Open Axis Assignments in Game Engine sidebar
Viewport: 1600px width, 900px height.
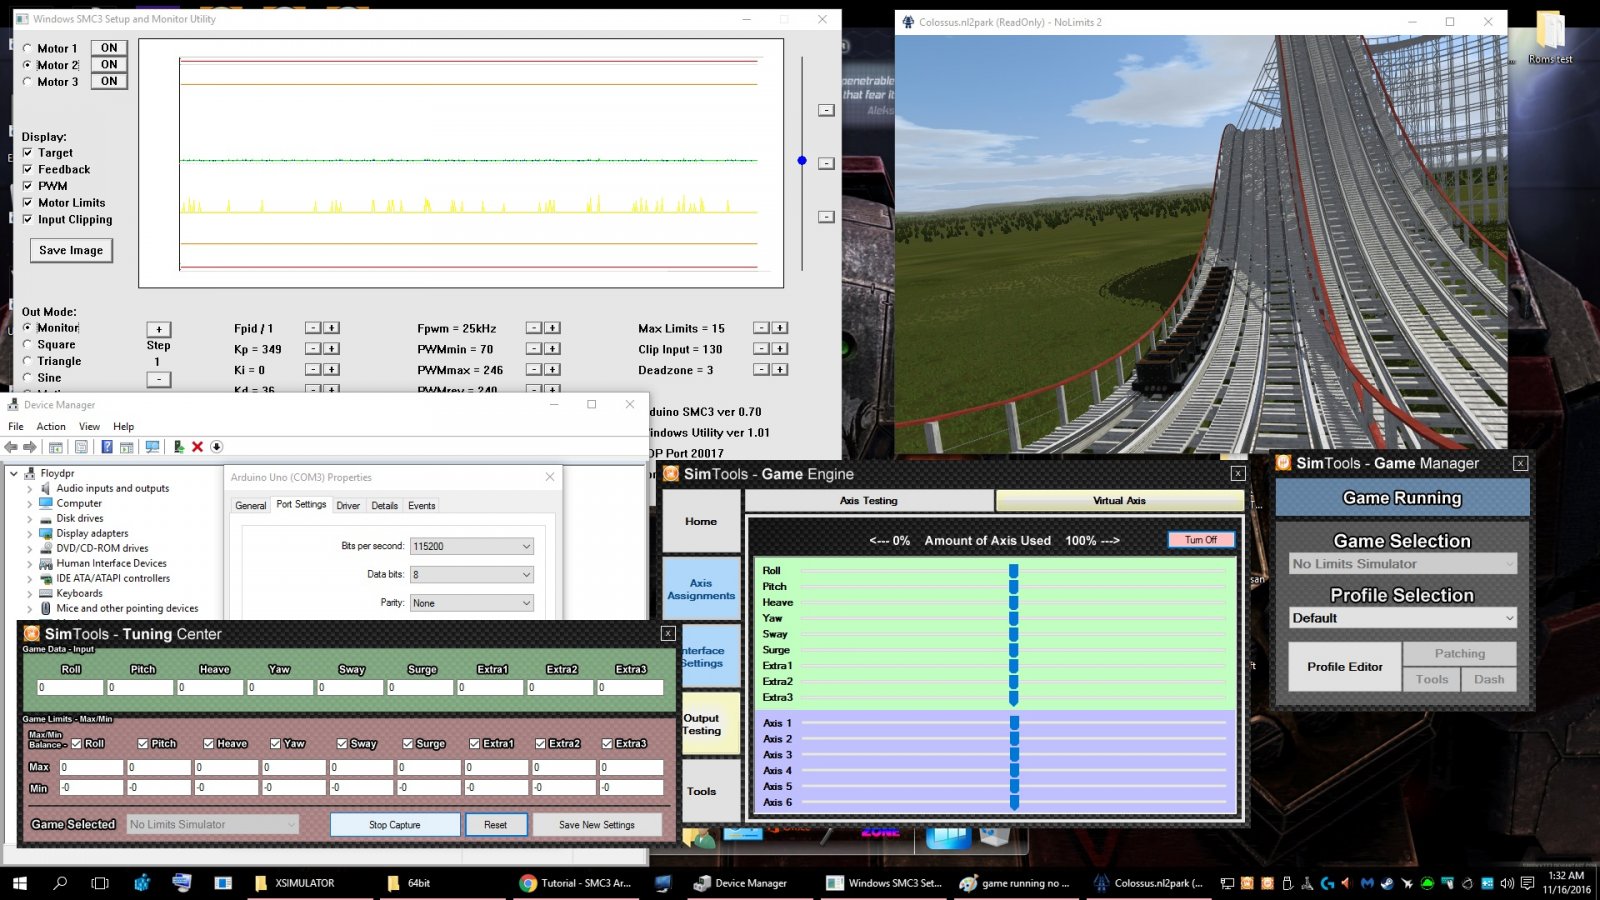(x=701, y=589)
